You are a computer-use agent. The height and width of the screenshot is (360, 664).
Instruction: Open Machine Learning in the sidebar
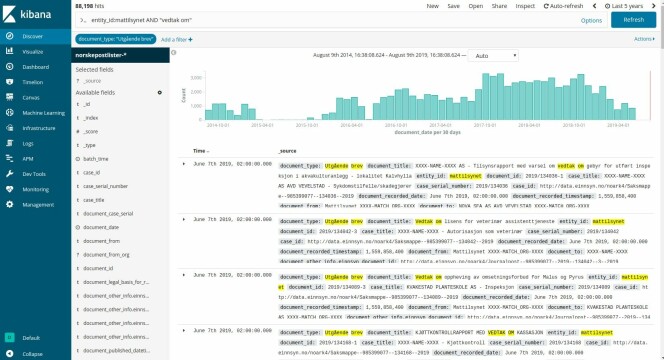click(x=36, y=113)
